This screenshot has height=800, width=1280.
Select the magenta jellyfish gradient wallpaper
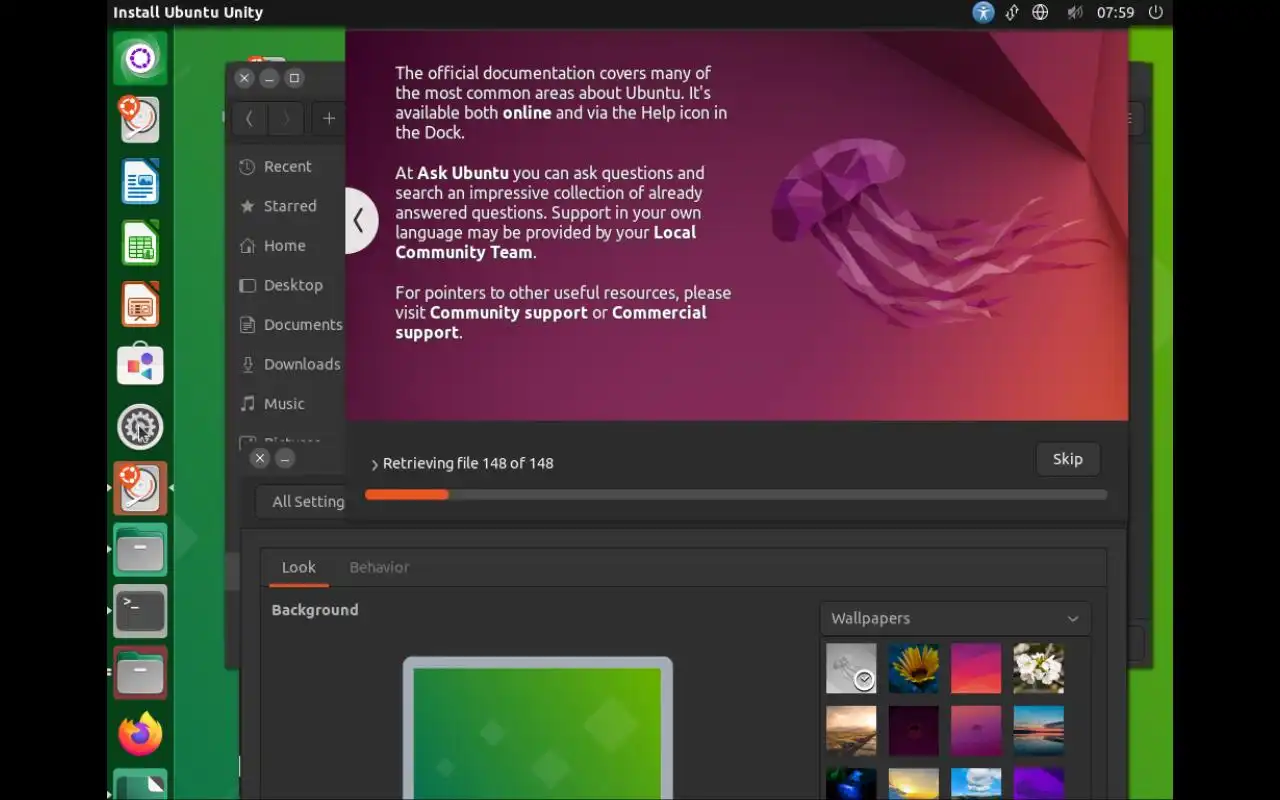tap(976, 731)
